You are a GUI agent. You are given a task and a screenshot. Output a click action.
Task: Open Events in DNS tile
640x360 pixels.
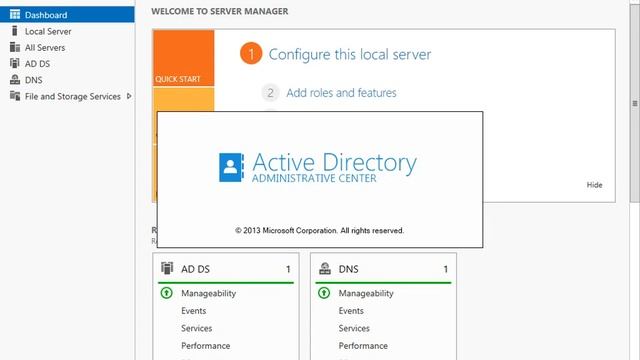(351, 311)
